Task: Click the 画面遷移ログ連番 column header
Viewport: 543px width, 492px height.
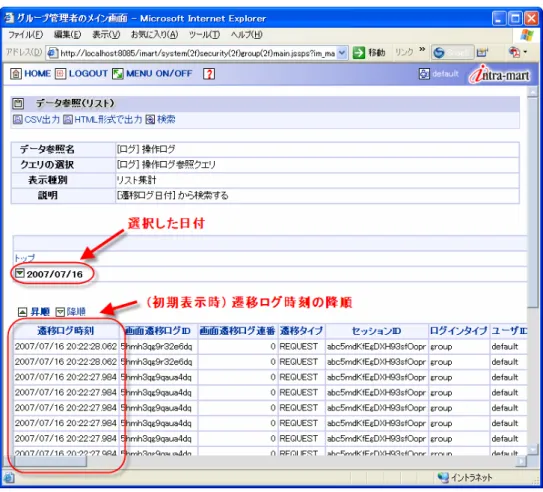Action: coord(237,331)
